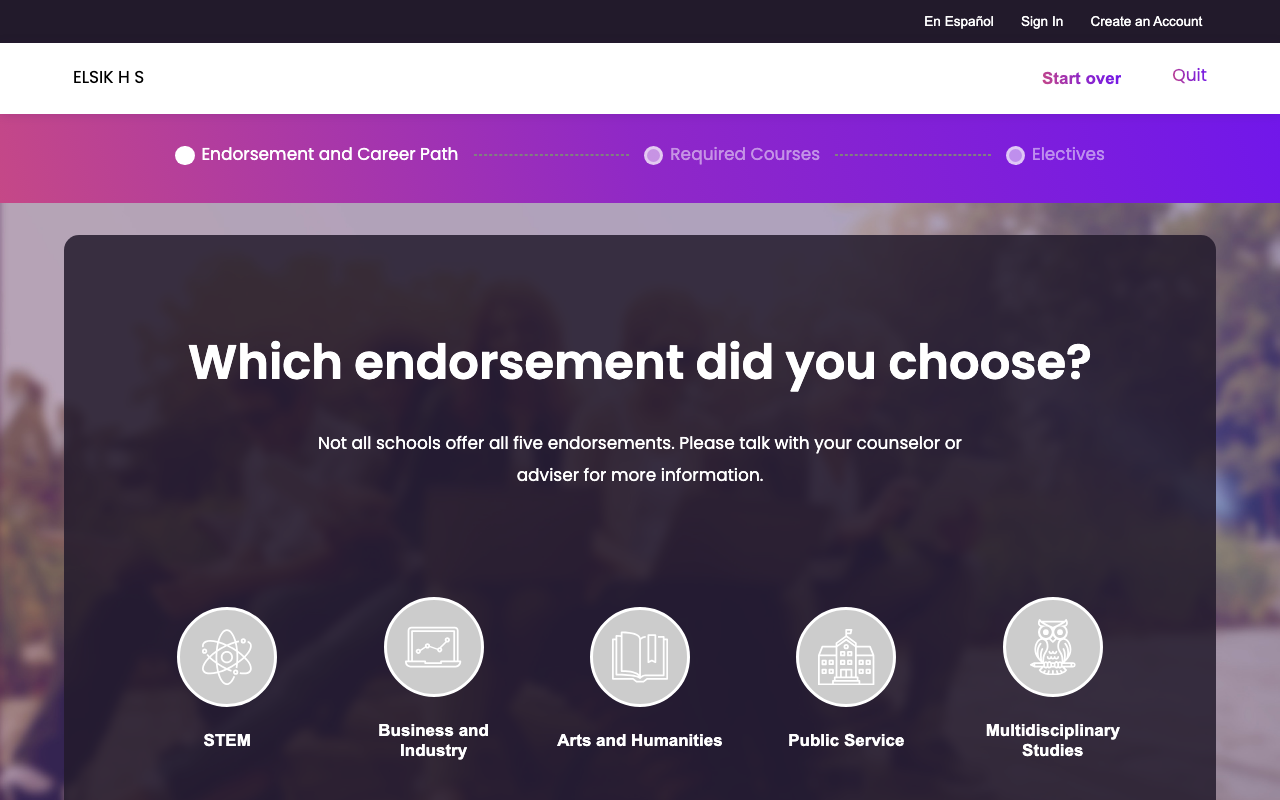Image resolution: width=1280 pixels, height=800 pixels.
Task: Click the ELSIK H S school name
Action: [x=108, y=77]
